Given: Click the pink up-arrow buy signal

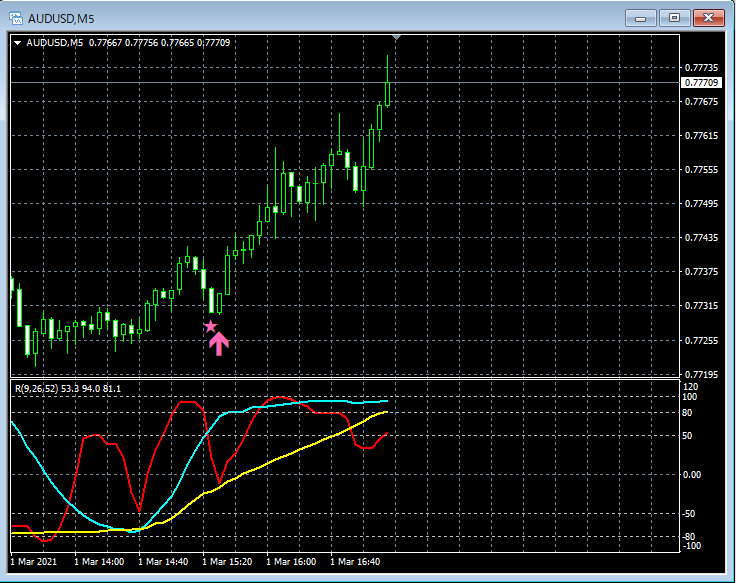Looking at the screenshot, I should (219, 344).
